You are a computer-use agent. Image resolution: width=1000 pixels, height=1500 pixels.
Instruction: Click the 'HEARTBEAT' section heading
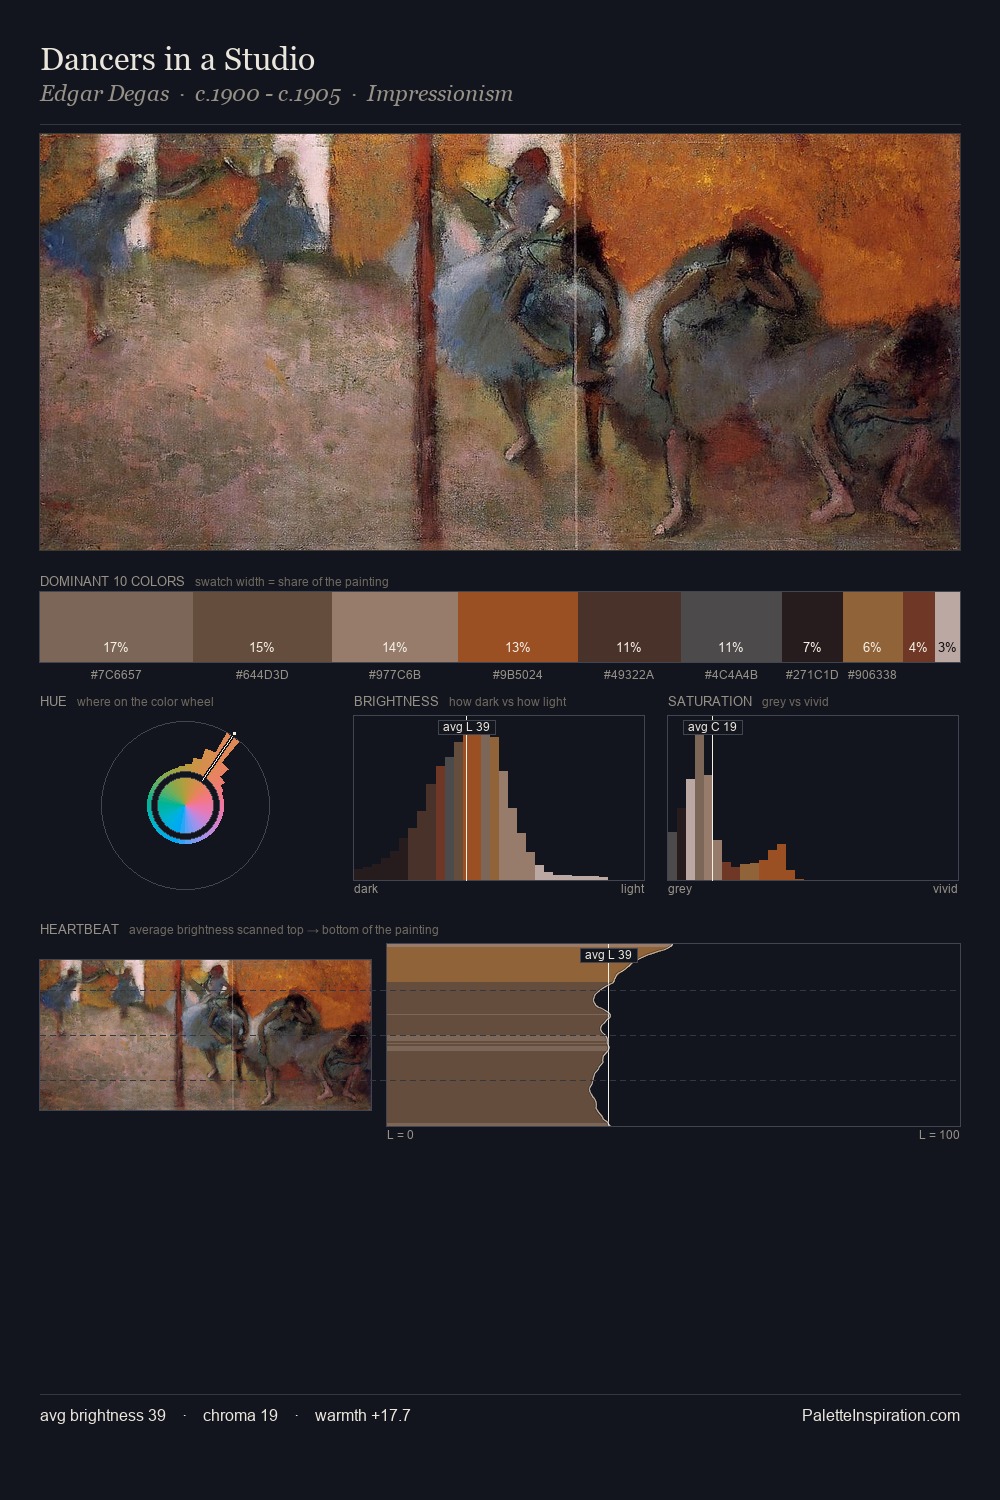click(x=79, y=929)
